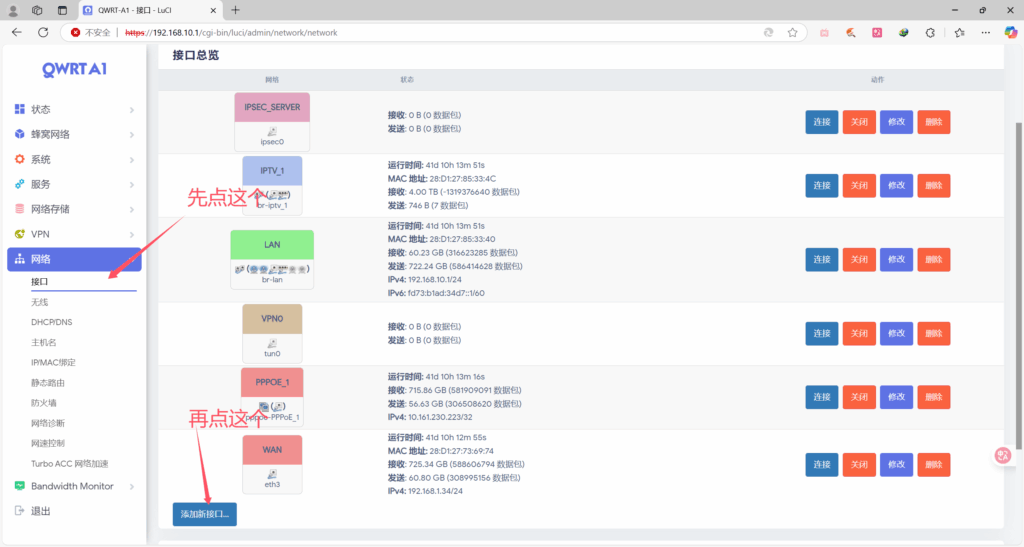The height and width of the screenshot is (547, 1024).
Task: Open the 无线 submenu item
Action: coord(40,302)
